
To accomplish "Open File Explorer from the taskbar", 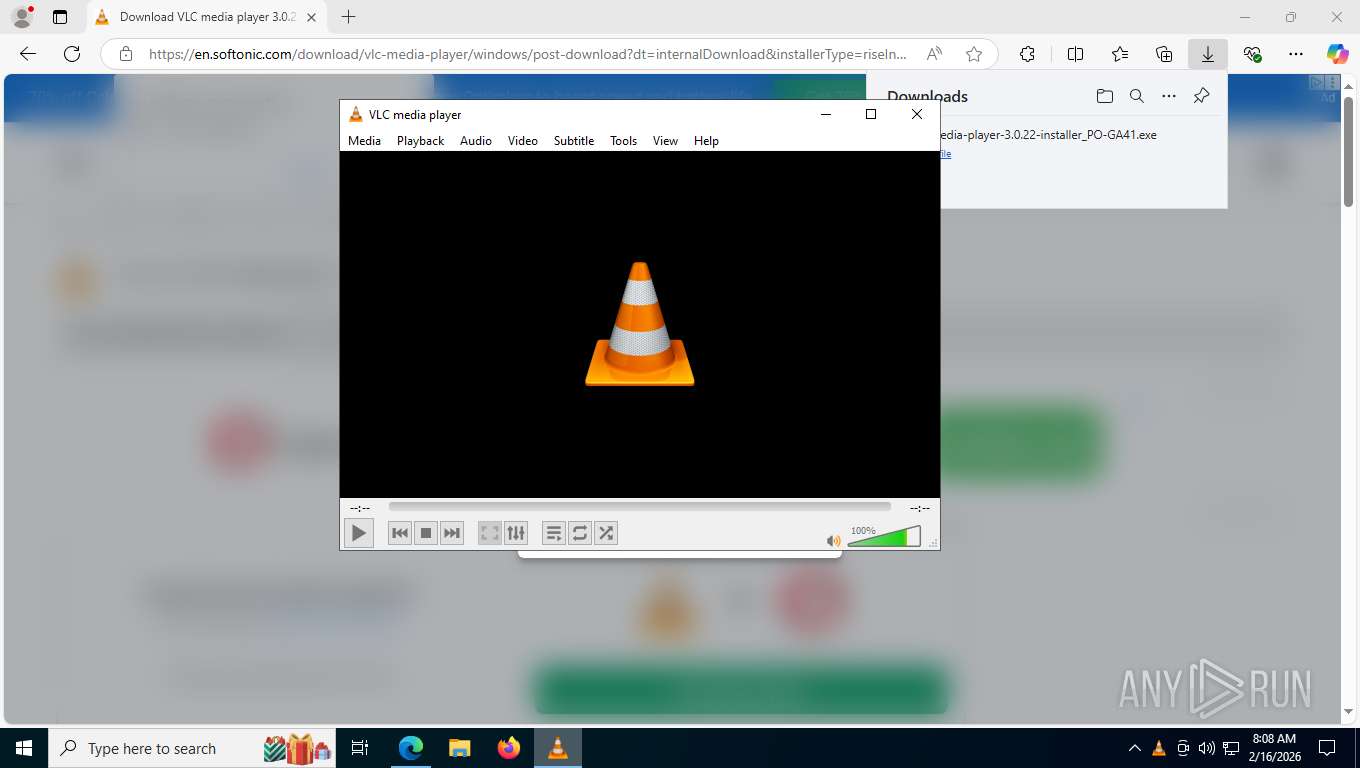I will (x=459, y=748).
